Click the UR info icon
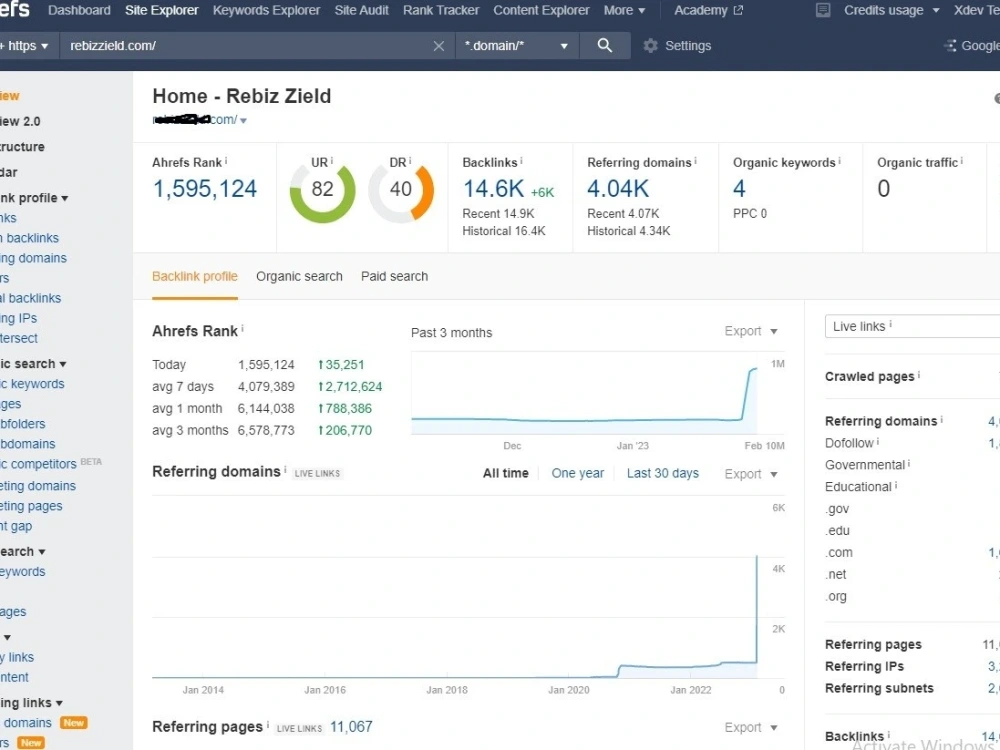This screenshot has width=1000, height=750. [332, 161]
